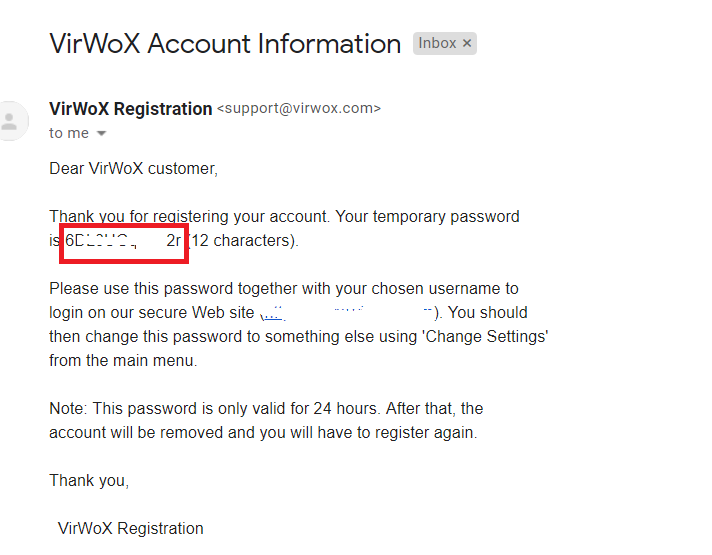Expand the 'to me' recipient details arrow
This screenshot has height=555, width=712.
[x=102, y=134]
